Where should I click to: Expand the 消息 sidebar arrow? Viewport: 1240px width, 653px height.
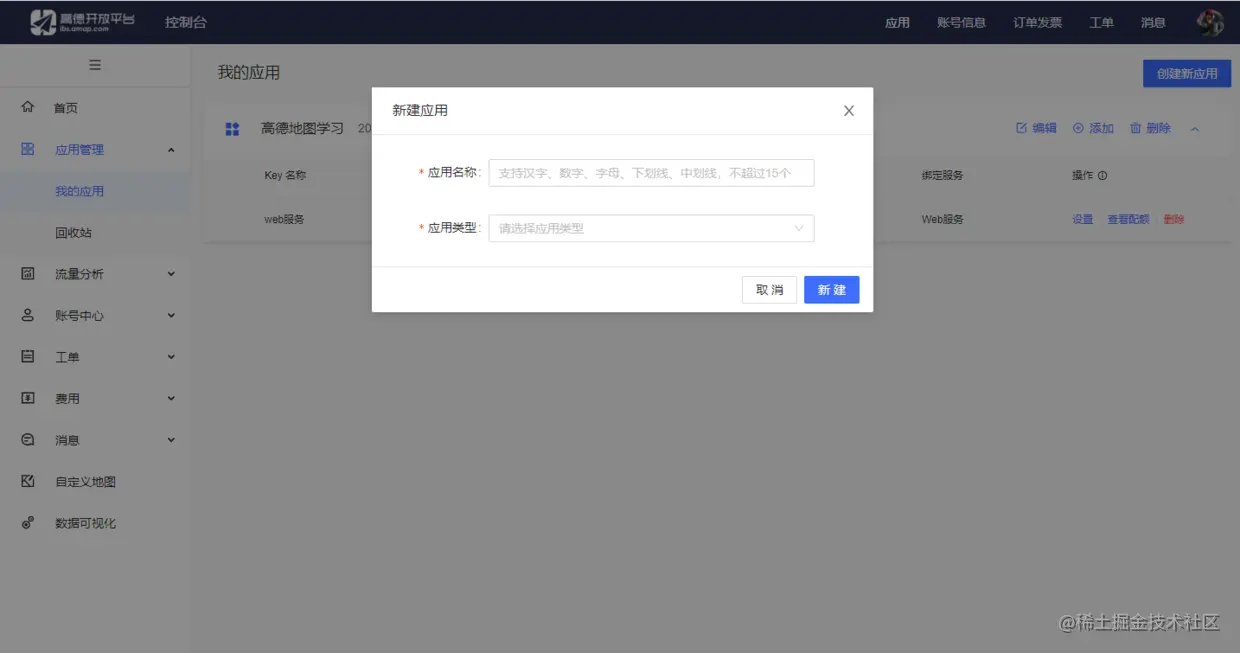pyautogui.click(x=171, y=440)
